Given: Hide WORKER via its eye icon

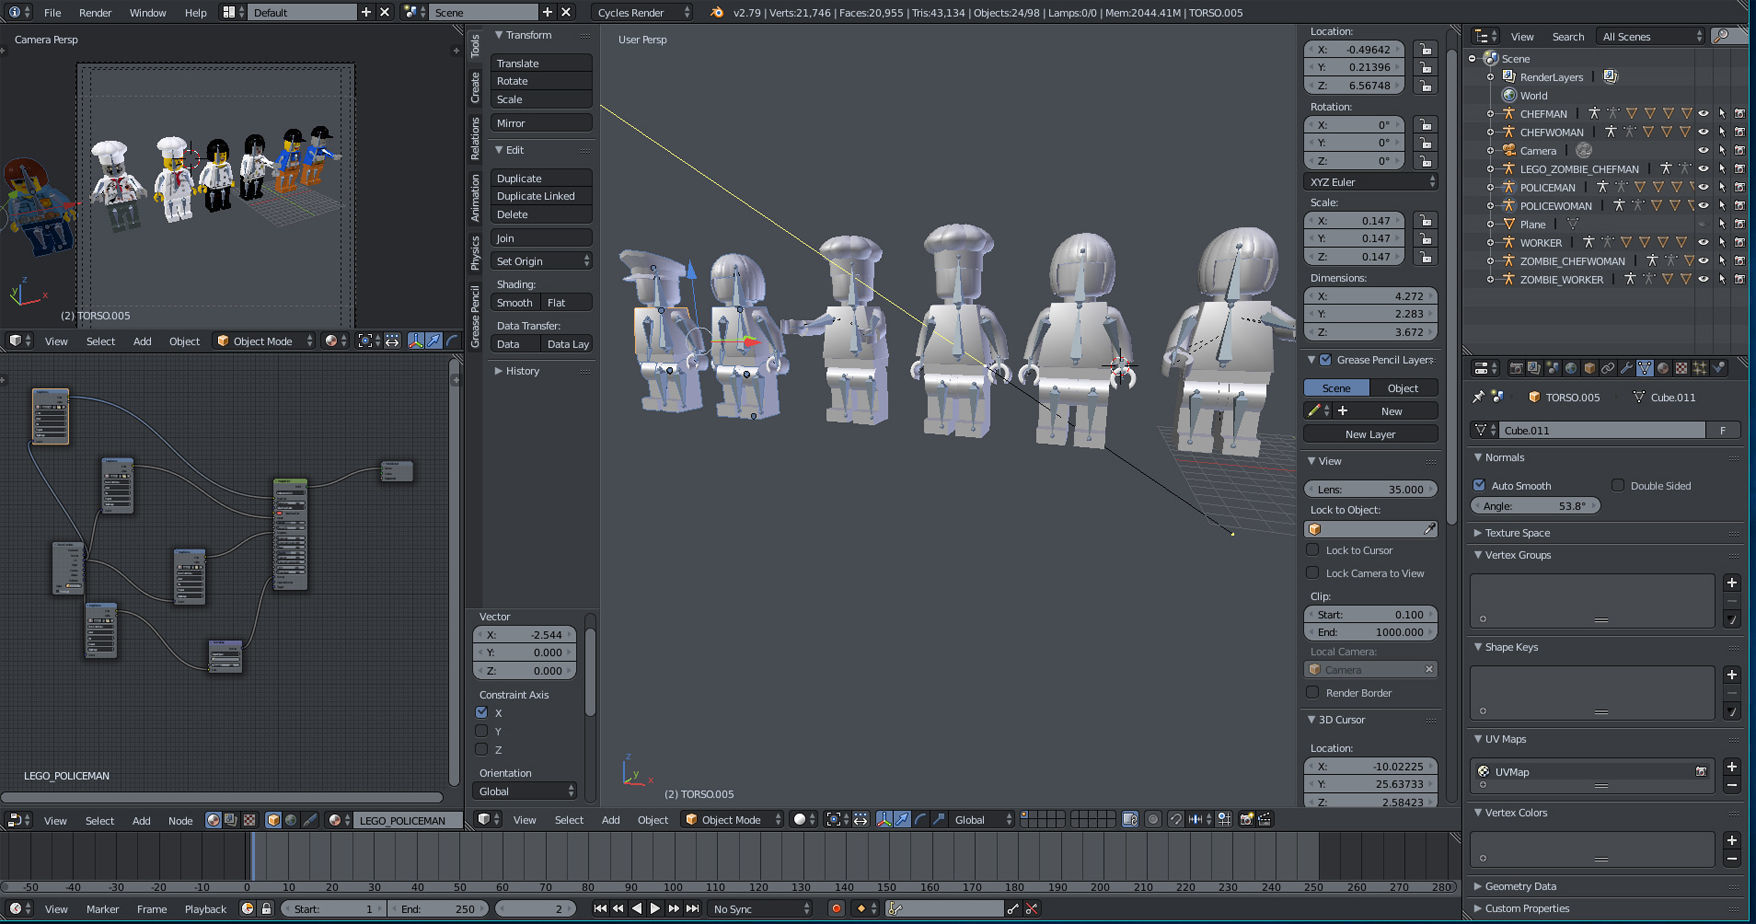Looking at the screenshot, I should 1703,242.
